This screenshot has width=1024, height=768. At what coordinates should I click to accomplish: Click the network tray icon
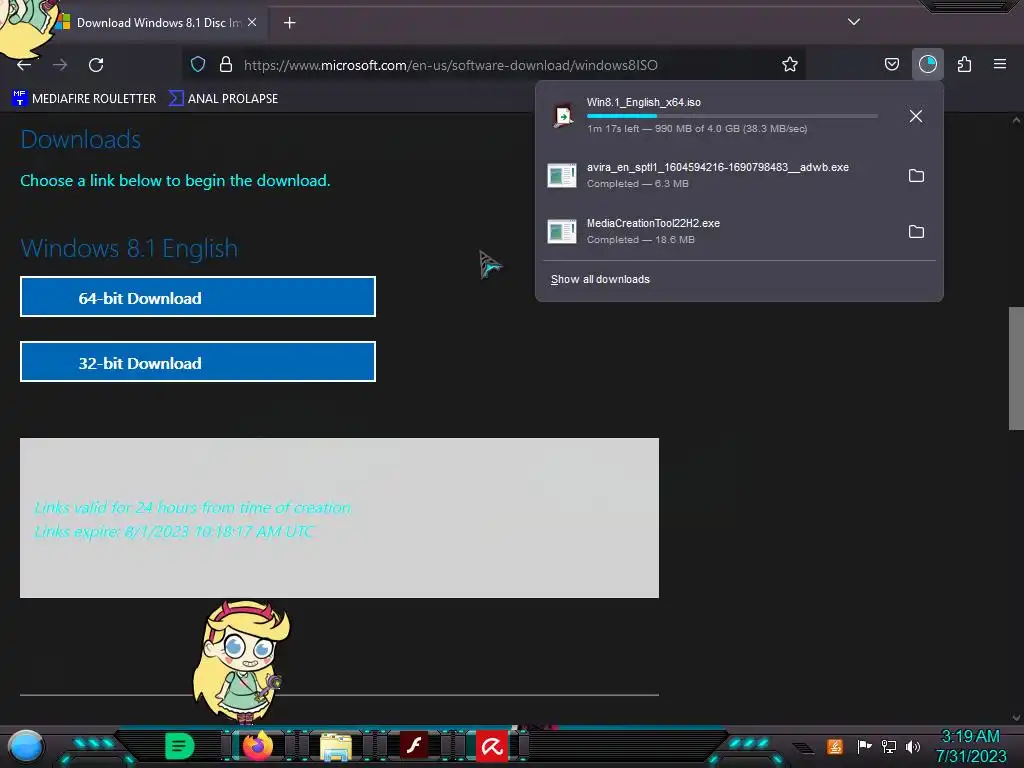(889, 746)
